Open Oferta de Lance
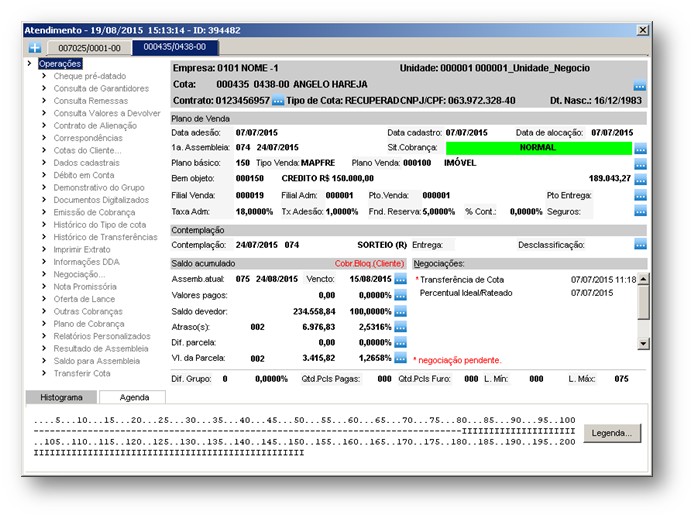695x519 pixels. [84, 299]
